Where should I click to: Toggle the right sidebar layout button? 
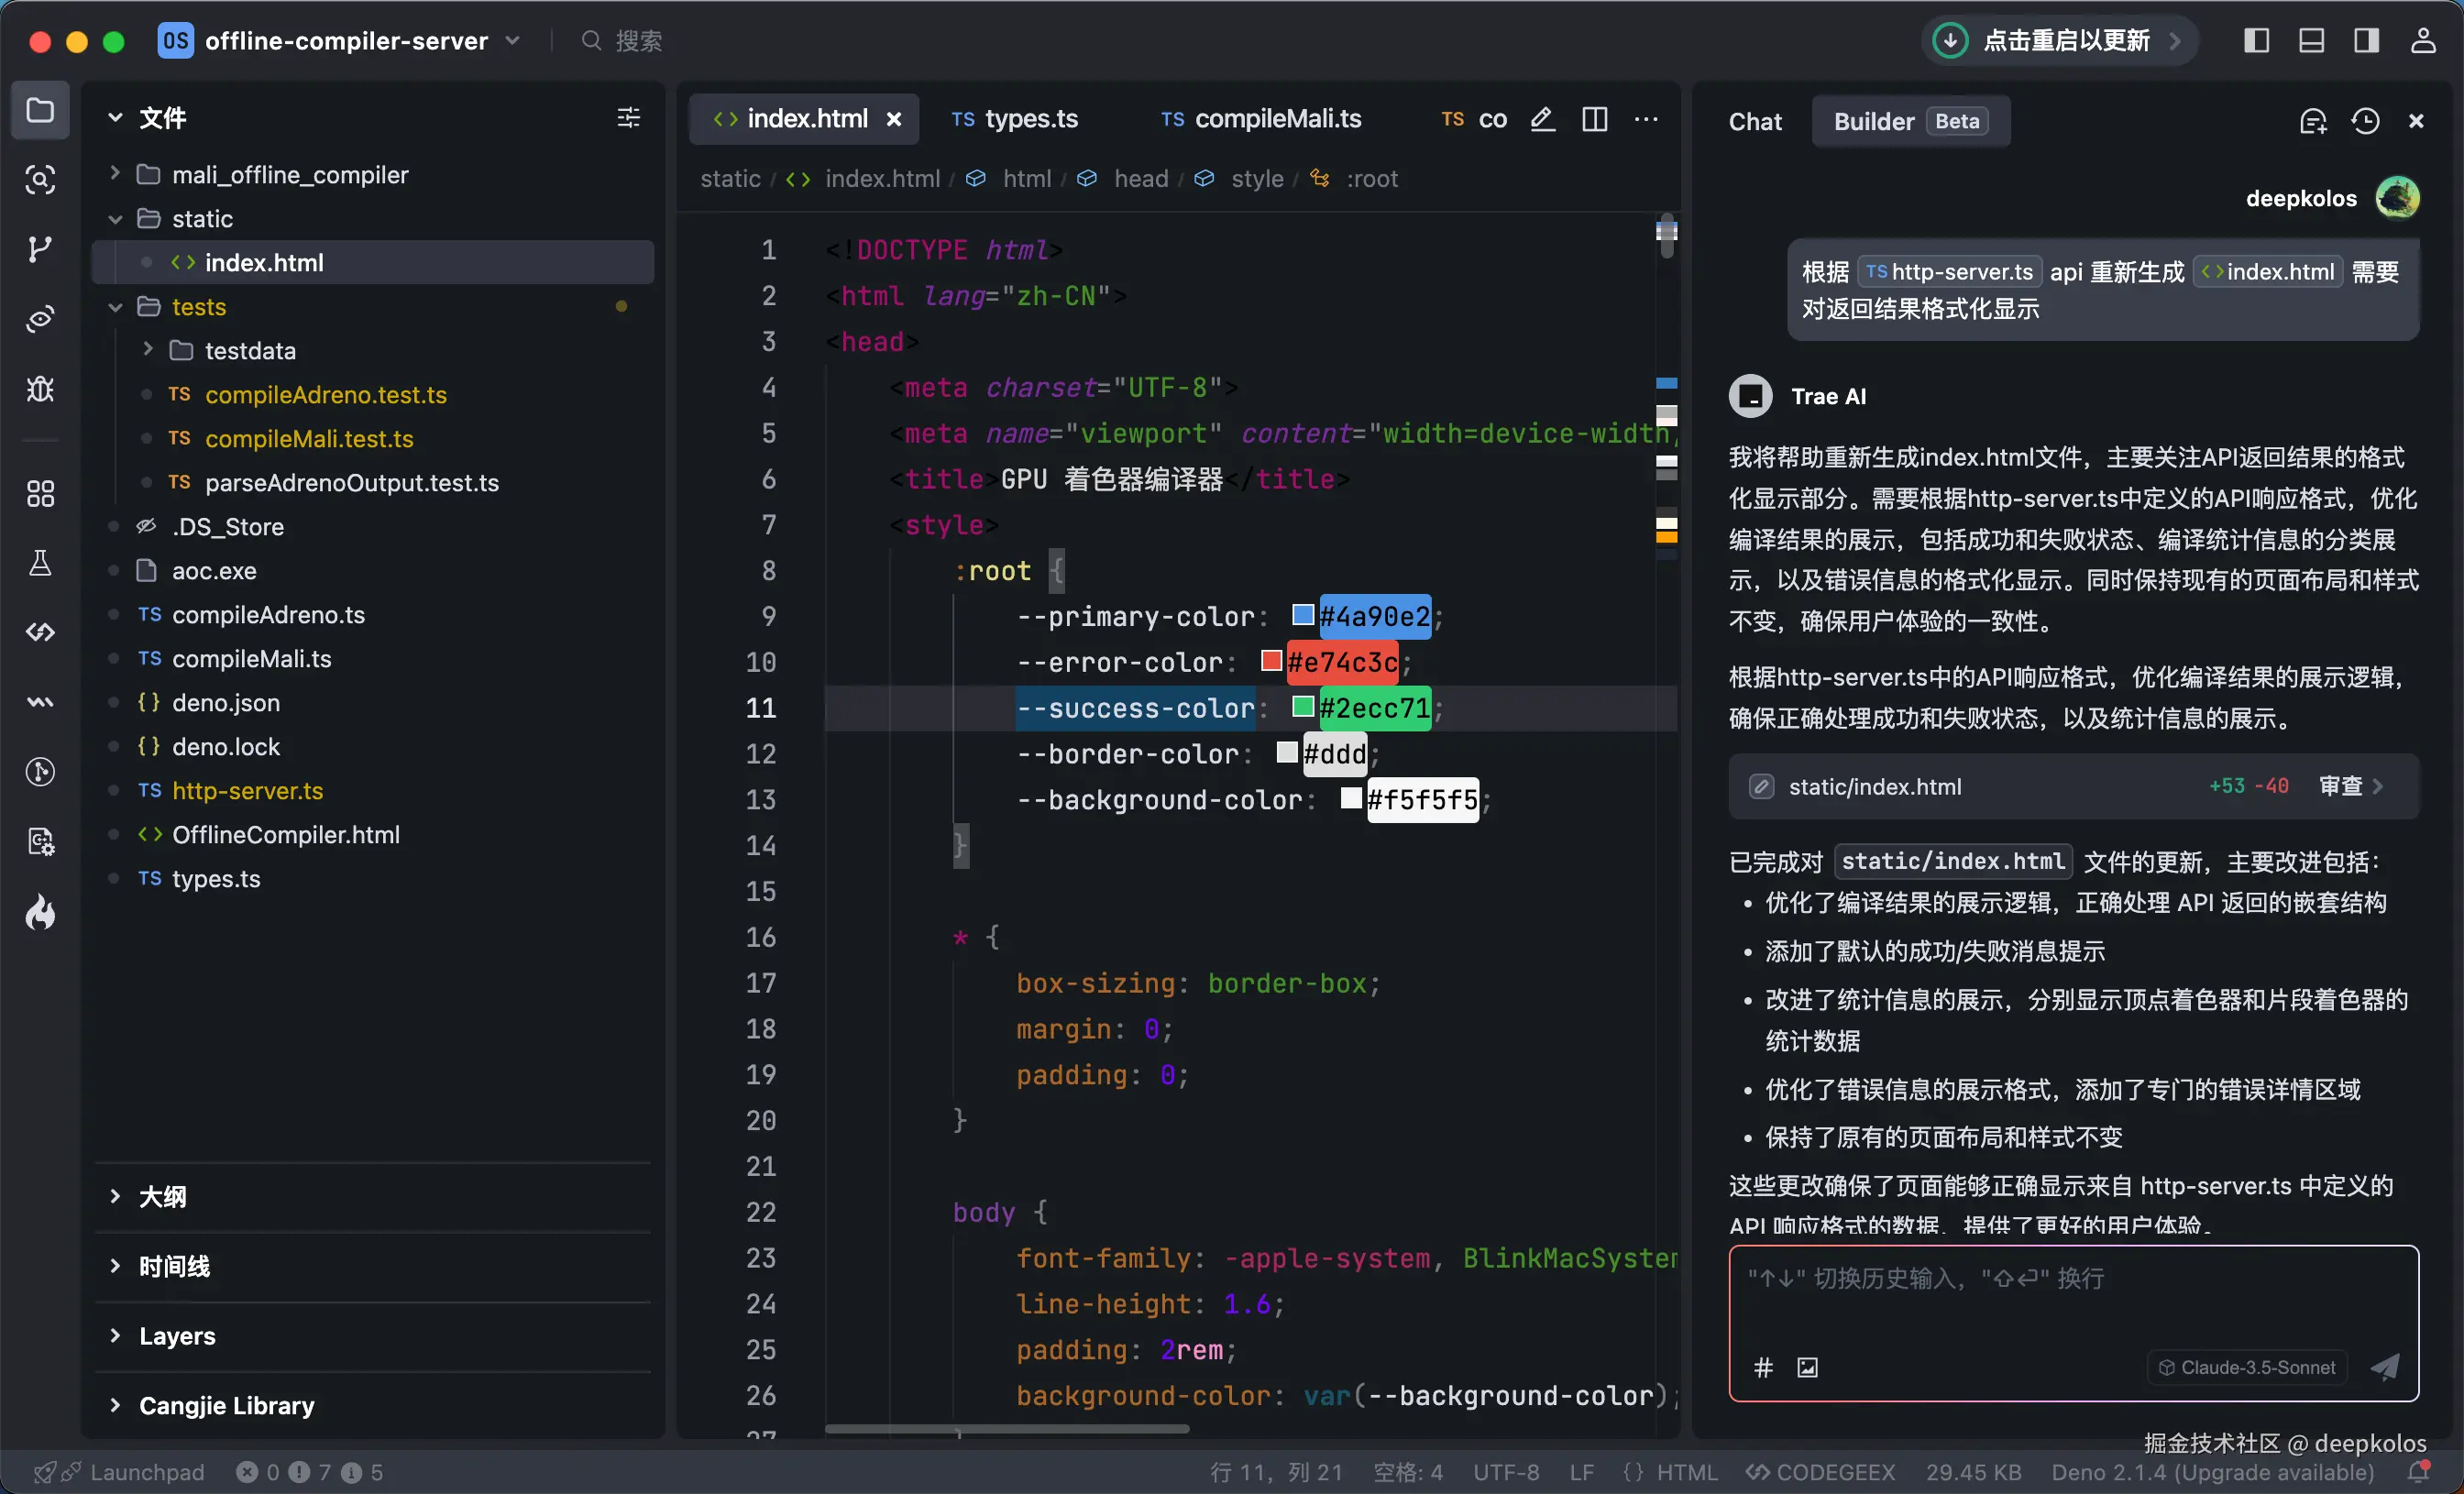click(x=2366, y=40)
